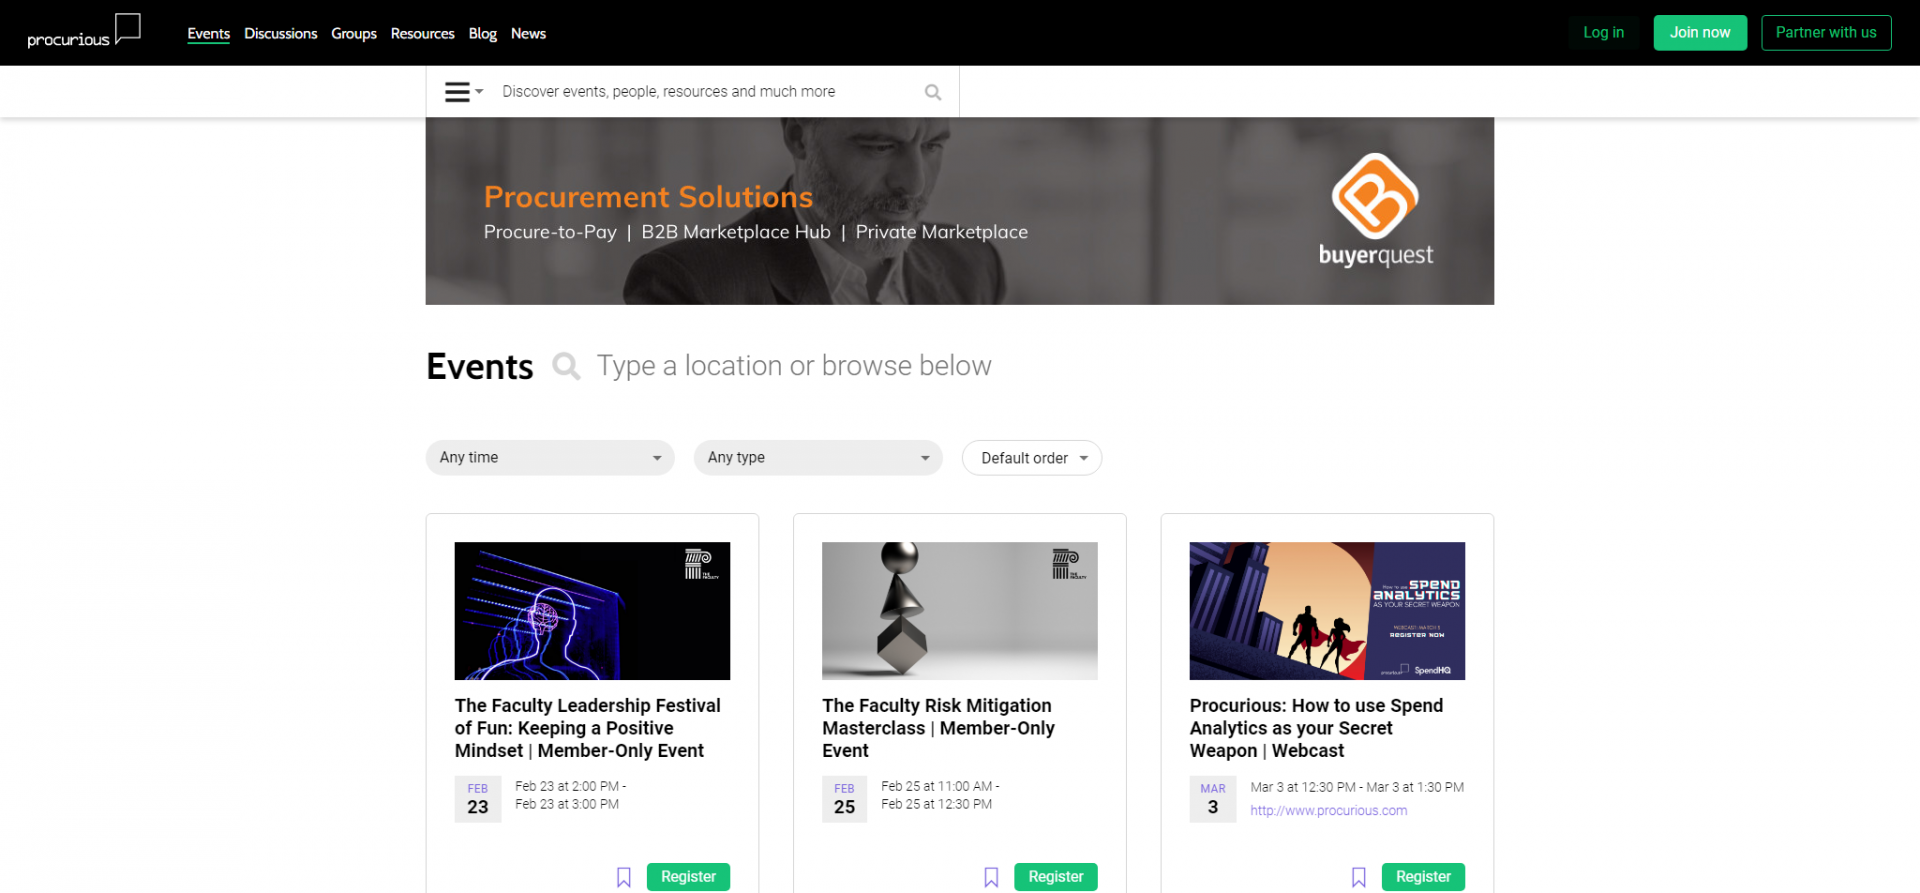
Task: Click the search magnifier in top bar
Action: [x=933, y=92]
